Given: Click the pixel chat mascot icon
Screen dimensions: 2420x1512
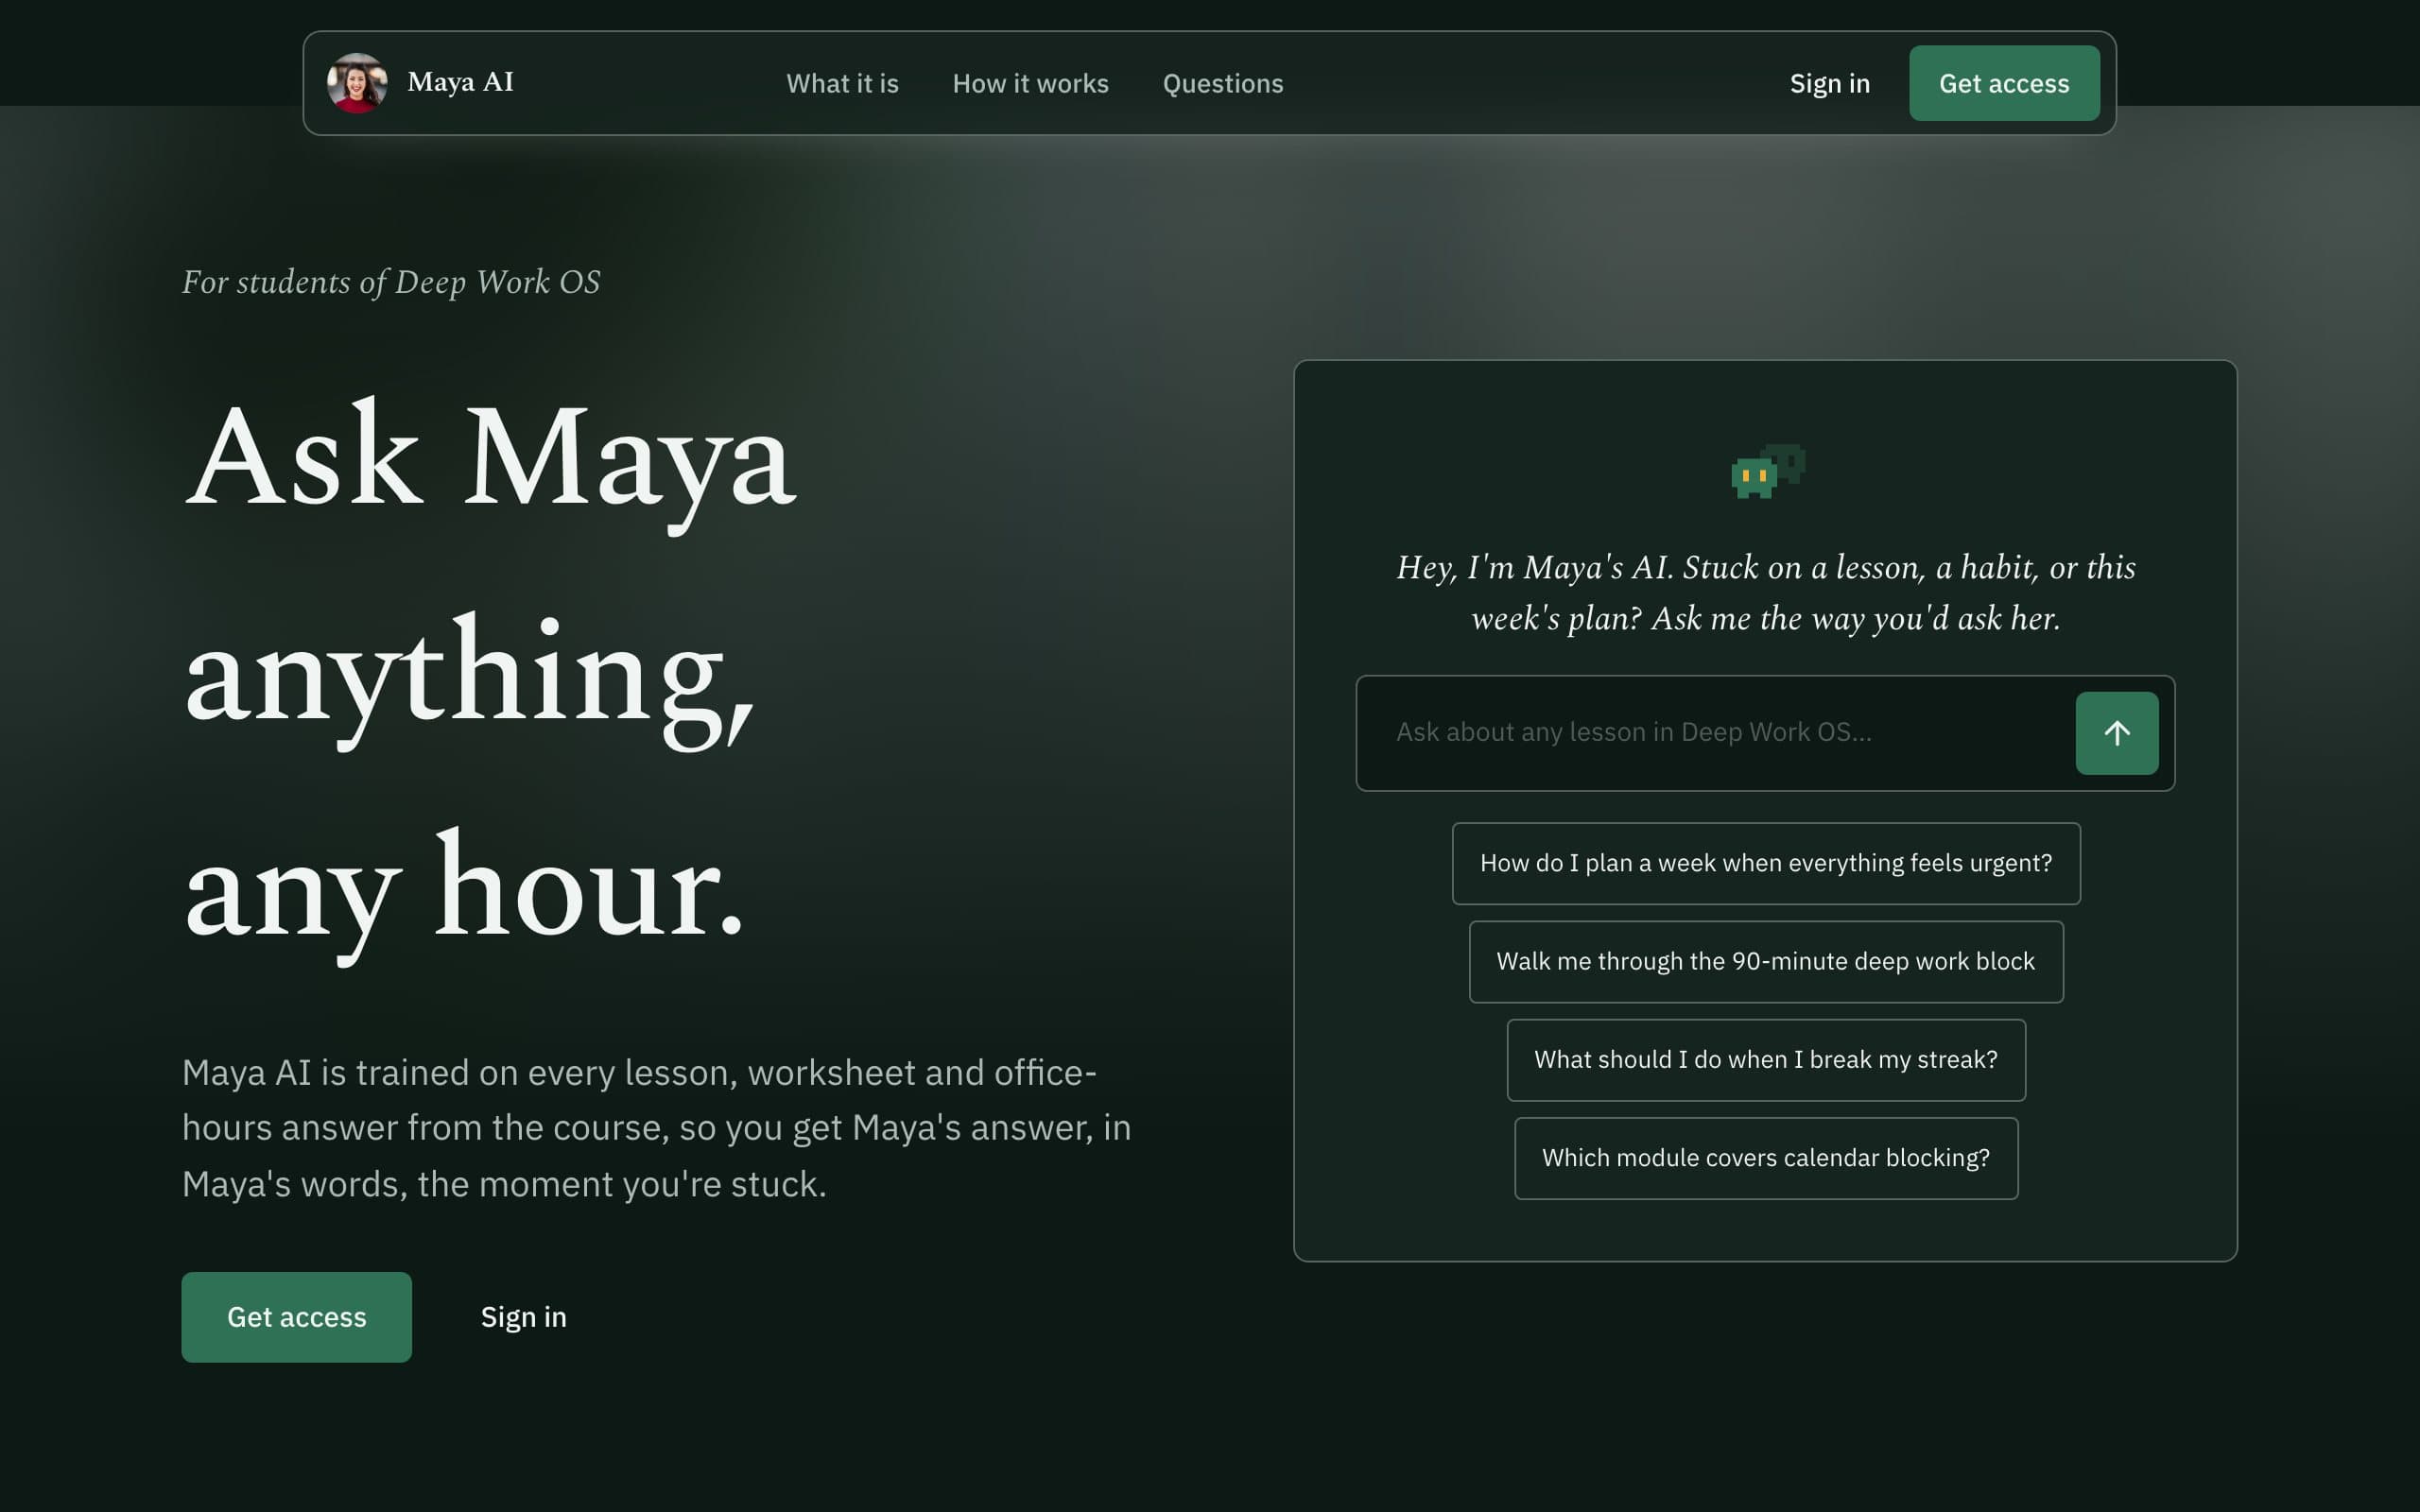Looking at the screenshot, I should click(x=1767, y=471).
